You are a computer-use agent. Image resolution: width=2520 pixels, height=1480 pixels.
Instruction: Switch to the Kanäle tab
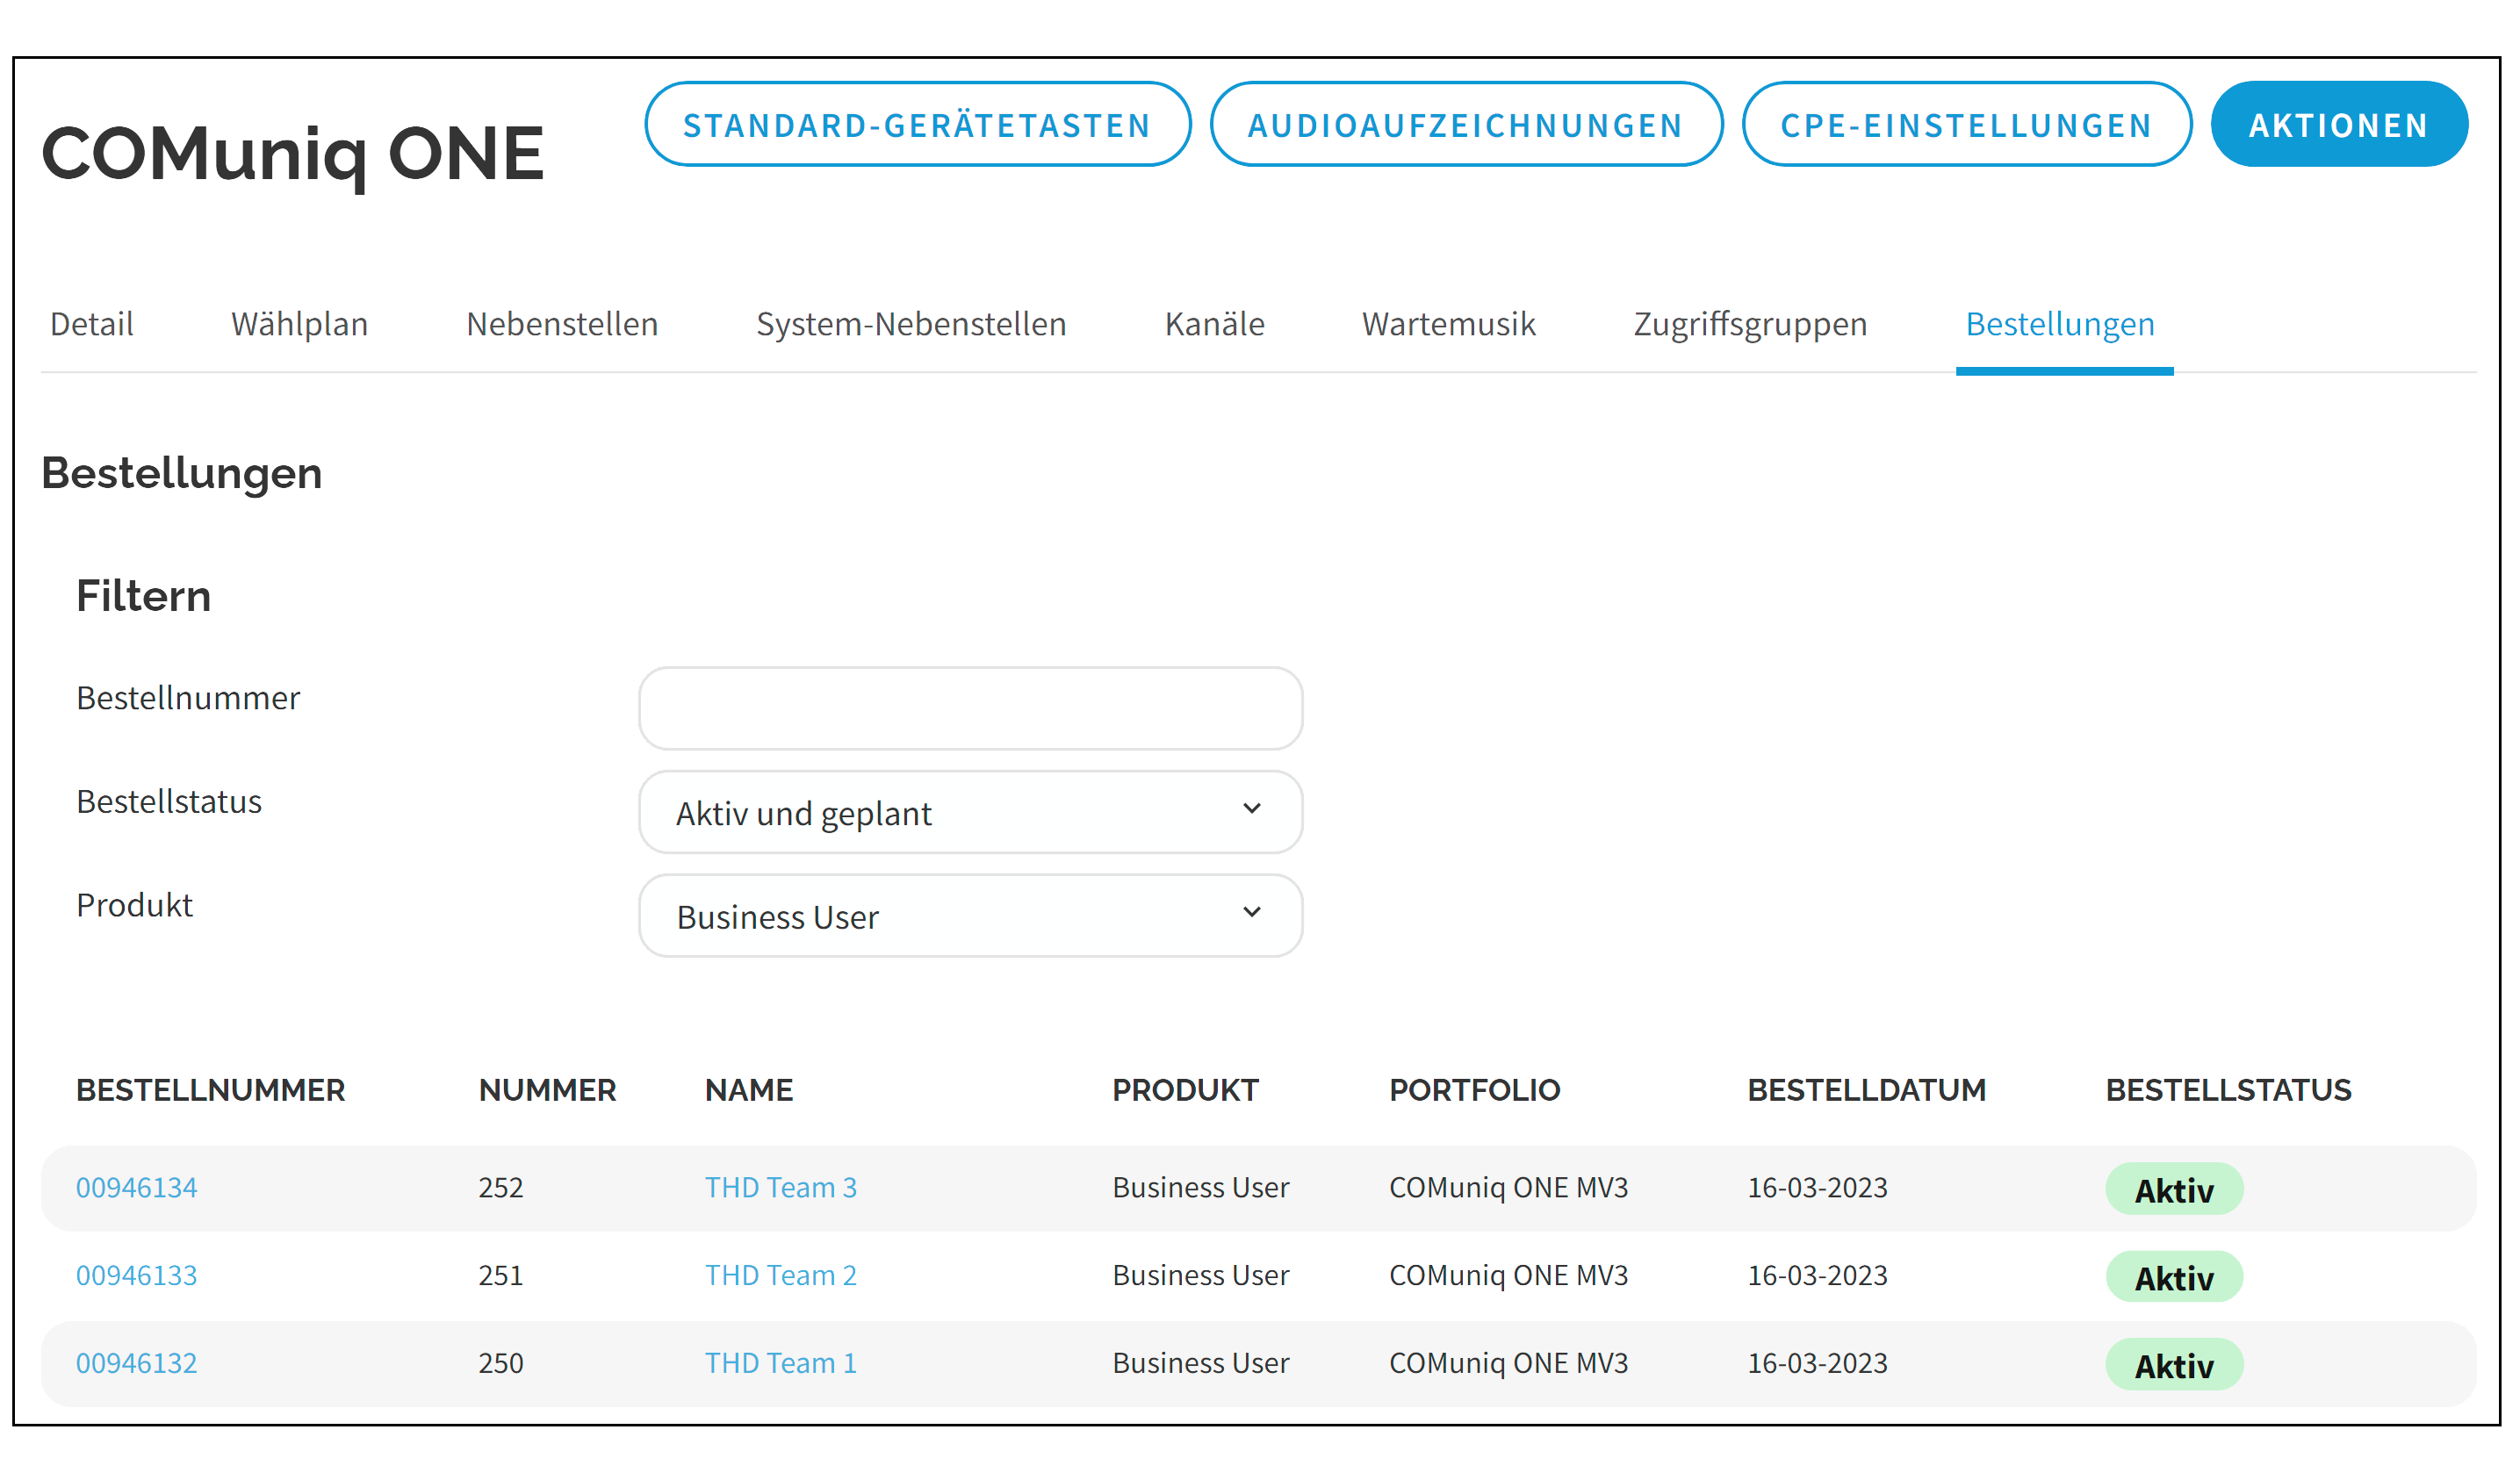point(1214,324)
